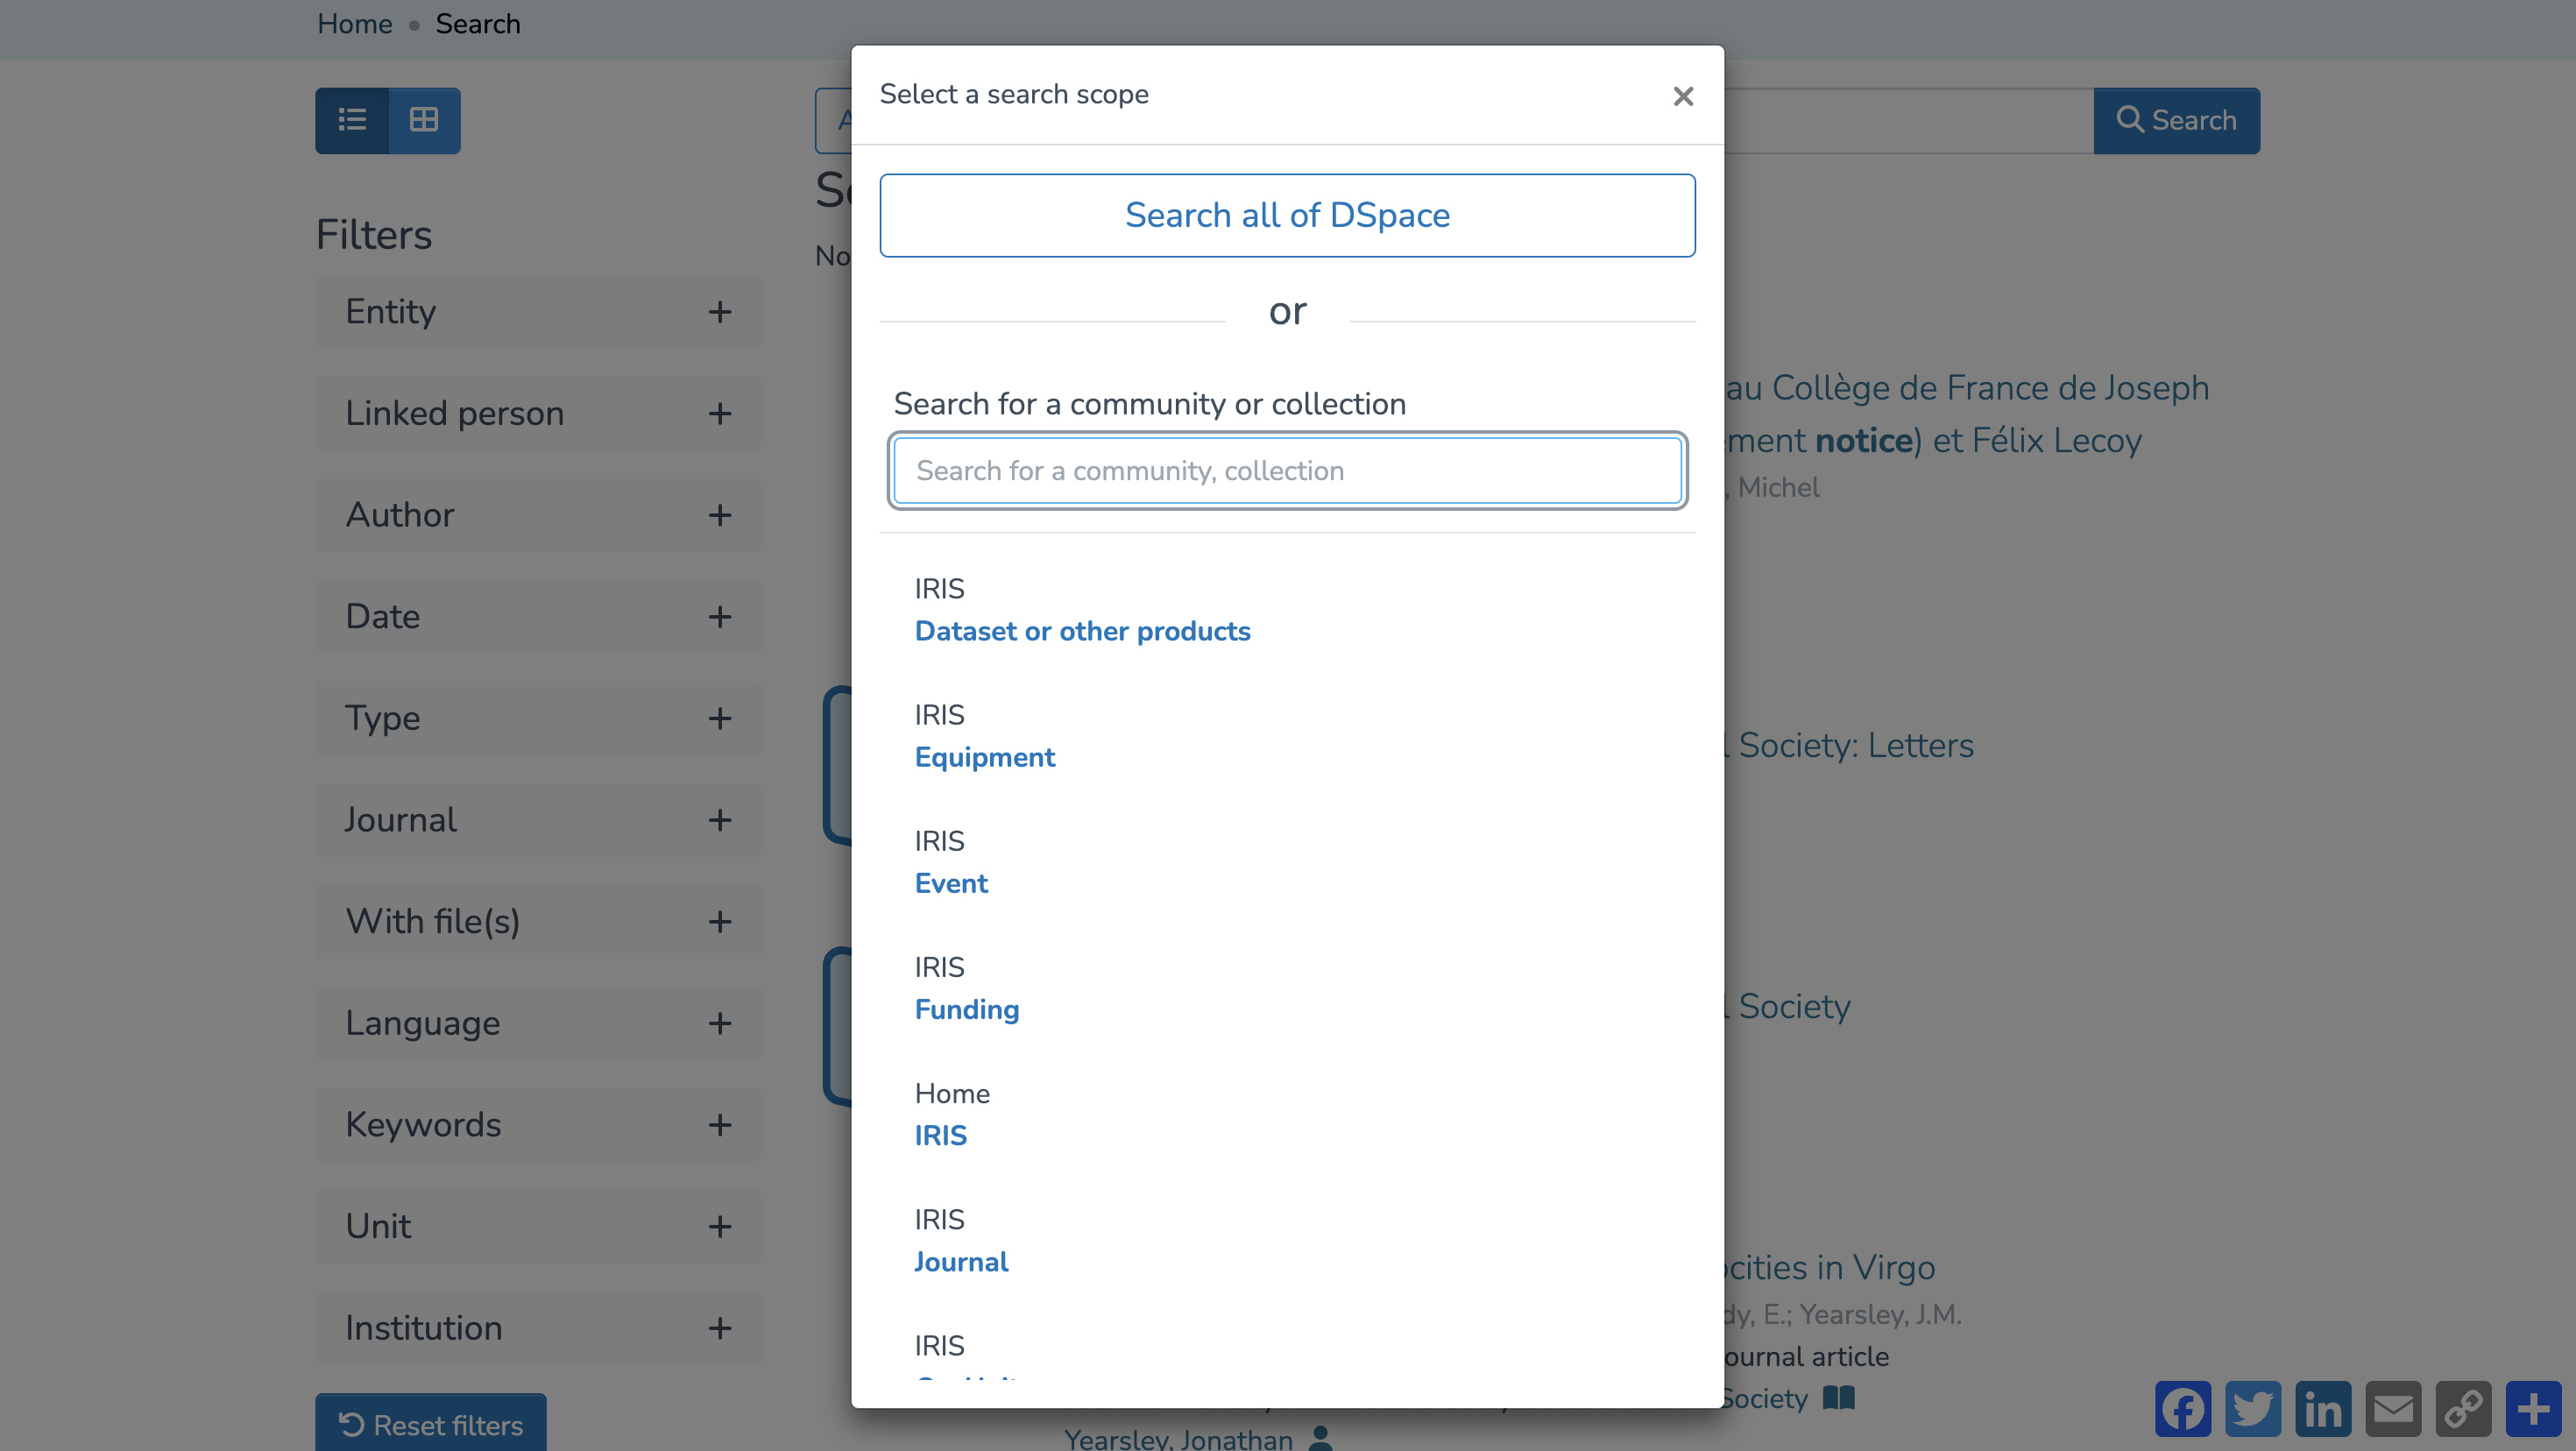Expand the Author filter
The height and width of the screenshot is (1451, 2576).
point(719,515)
